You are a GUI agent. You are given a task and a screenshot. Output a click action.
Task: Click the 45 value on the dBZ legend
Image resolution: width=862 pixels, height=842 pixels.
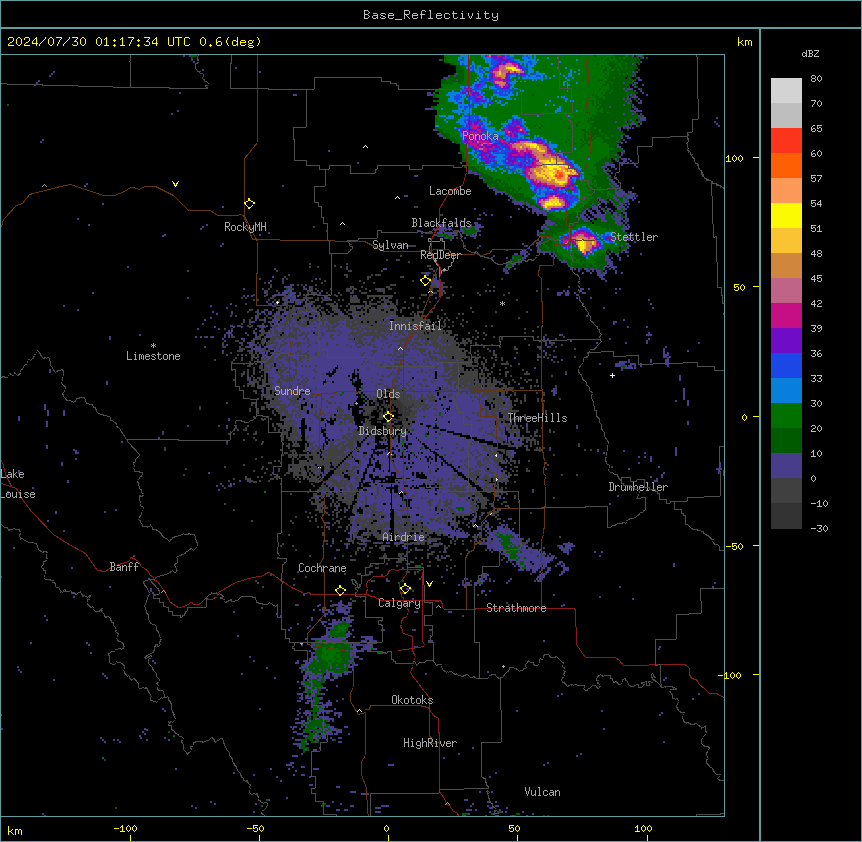(x=816, y=279)
